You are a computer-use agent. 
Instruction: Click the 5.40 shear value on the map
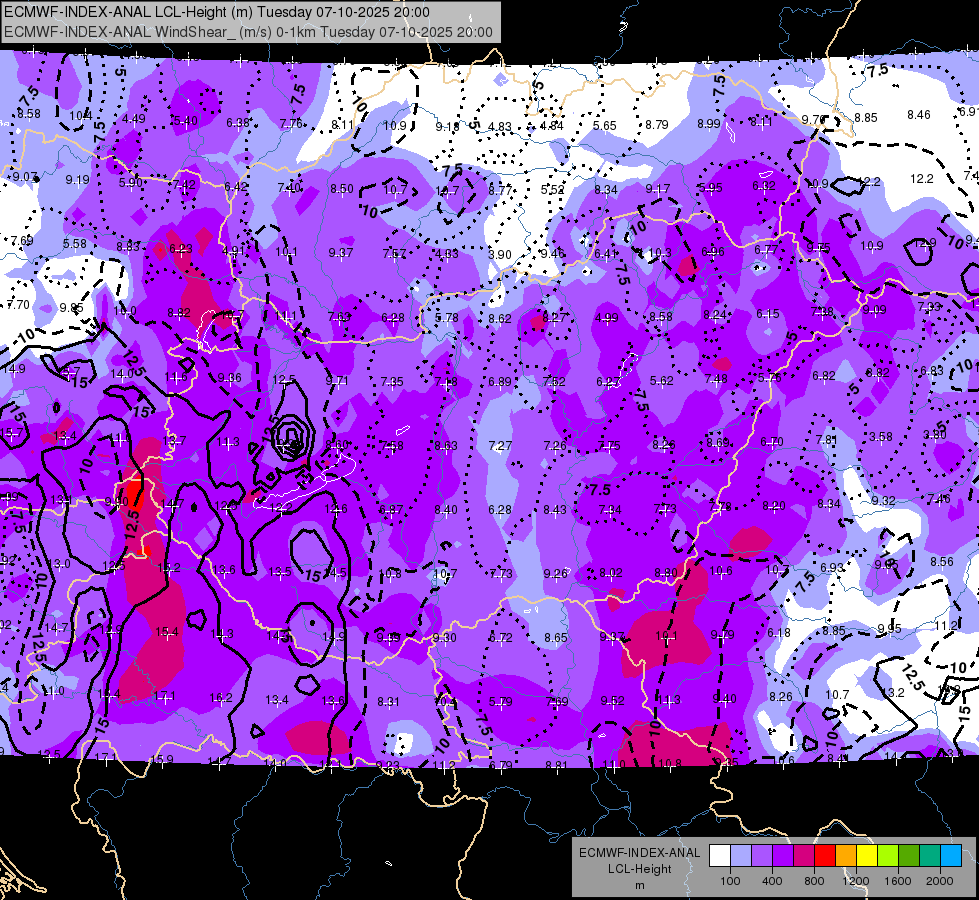click(x=185, y=121)
